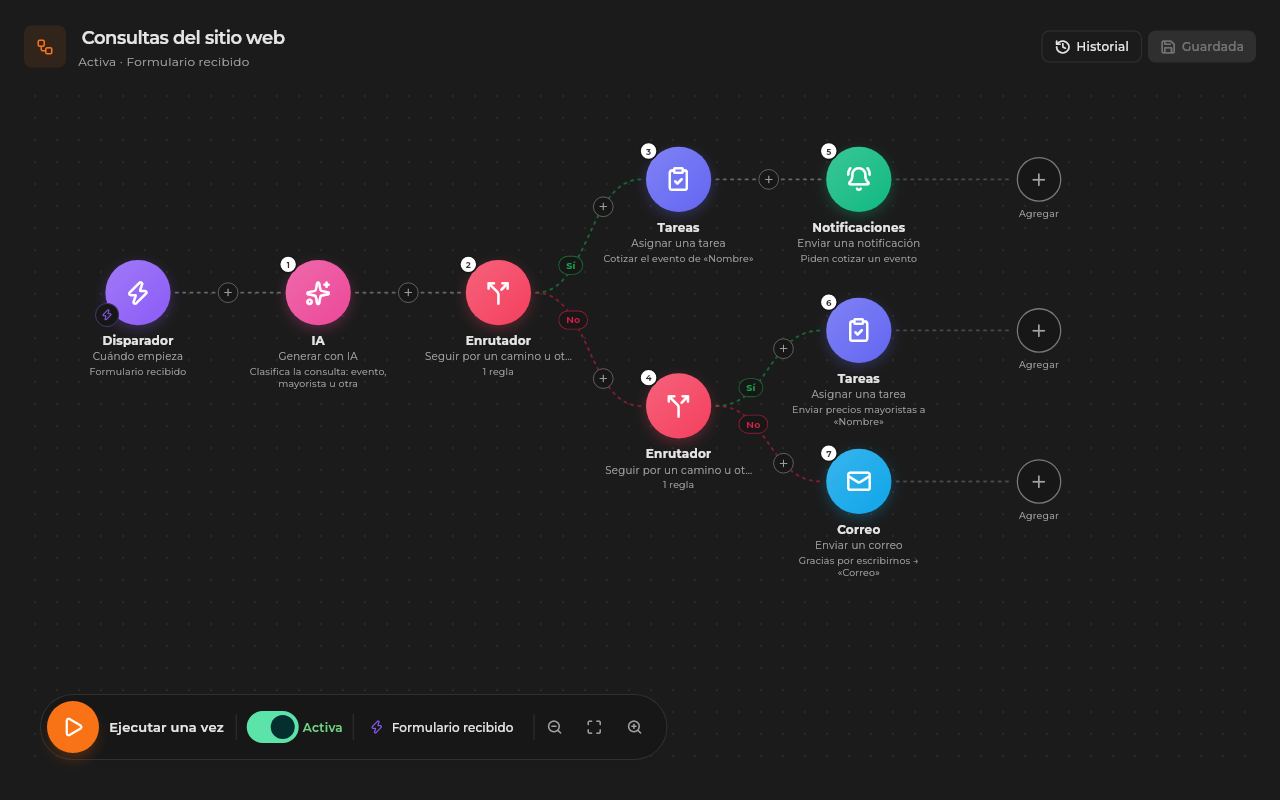Click the small trigger badge on Disparador

107,315
